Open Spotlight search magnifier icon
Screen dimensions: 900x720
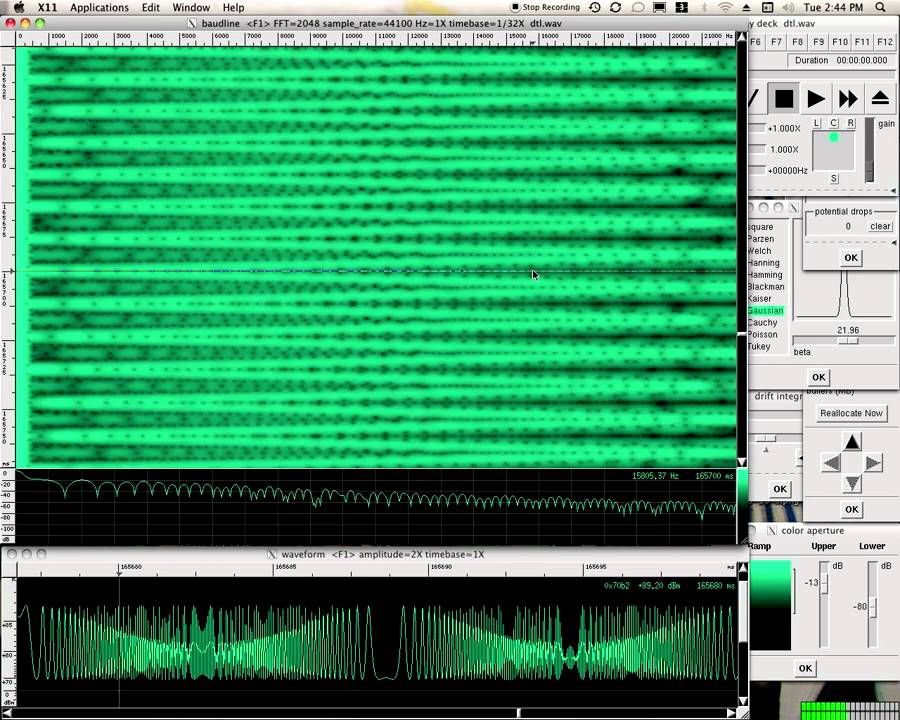(x=880, y=7)
